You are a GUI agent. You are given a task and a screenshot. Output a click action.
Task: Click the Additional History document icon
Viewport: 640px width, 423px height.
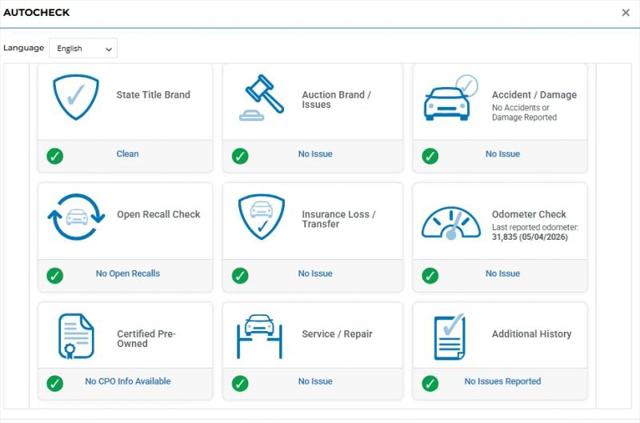click(449, 336)
